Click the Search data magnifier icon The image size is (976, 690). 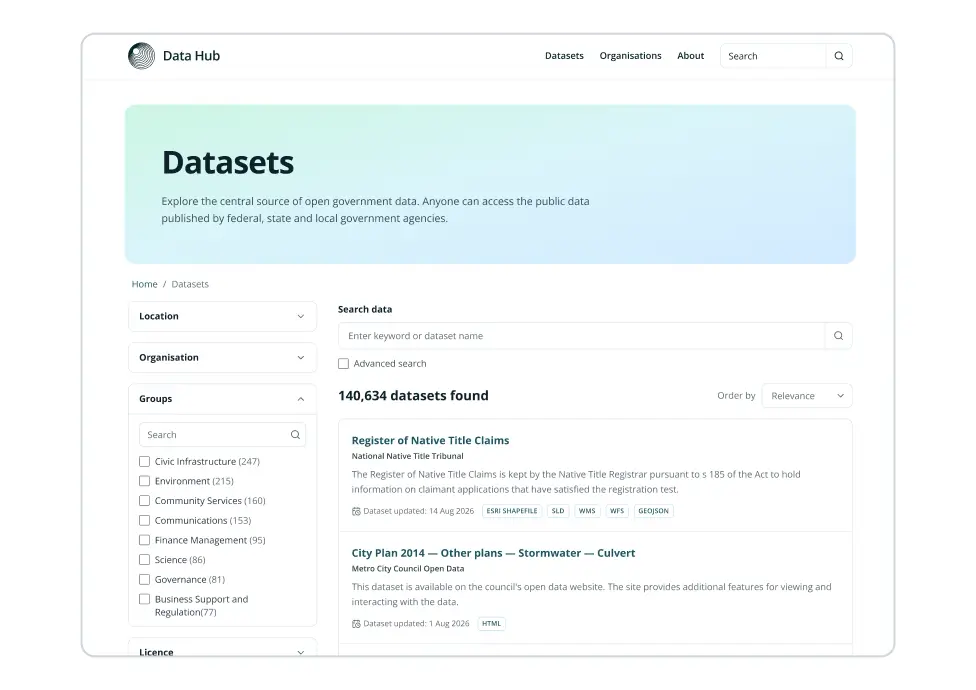838,336
